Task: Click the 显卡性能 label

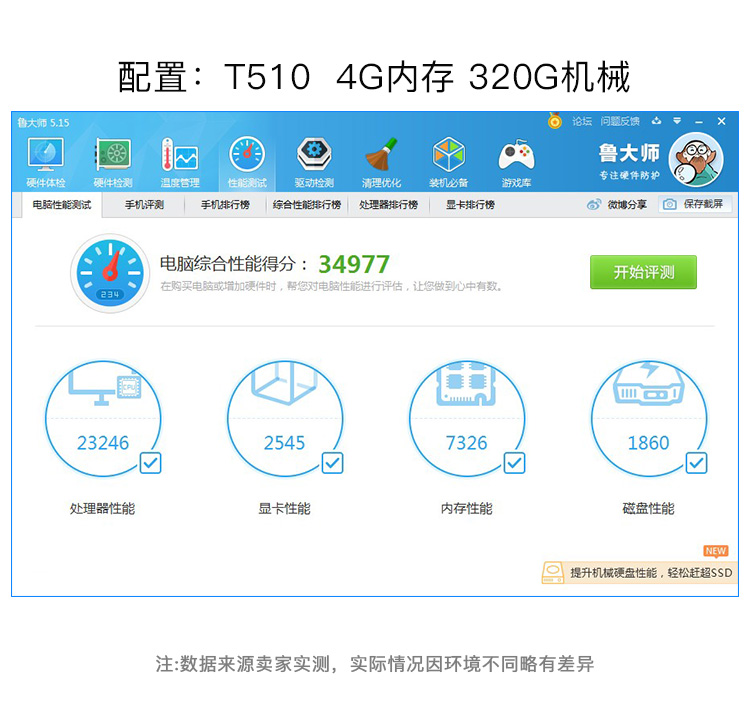Action: [285, 508]
